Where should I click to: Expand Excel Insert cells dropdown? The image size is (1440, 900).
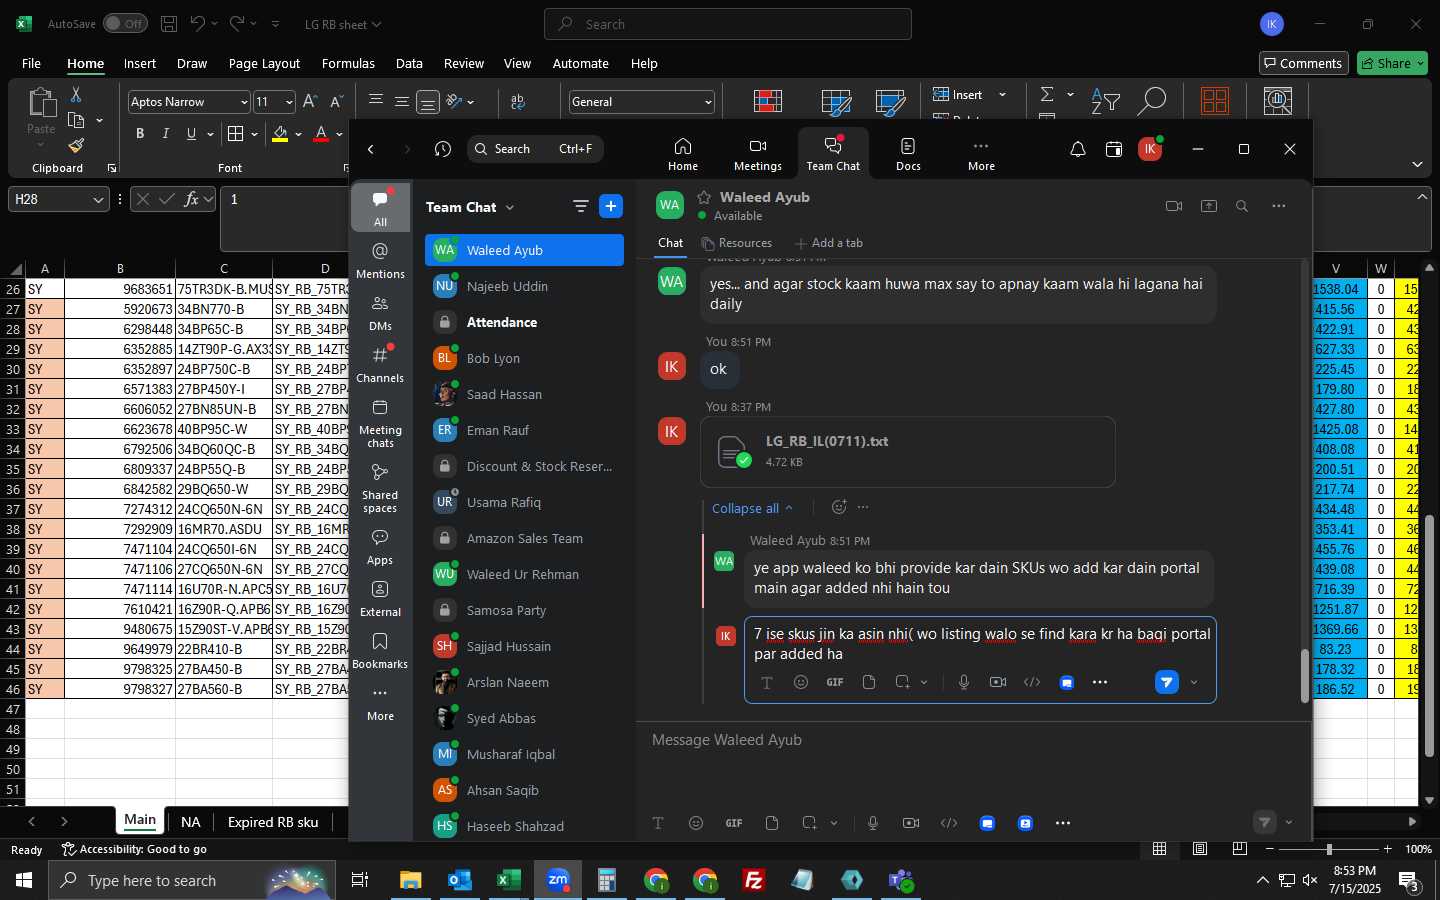(x=1002, y=95)
